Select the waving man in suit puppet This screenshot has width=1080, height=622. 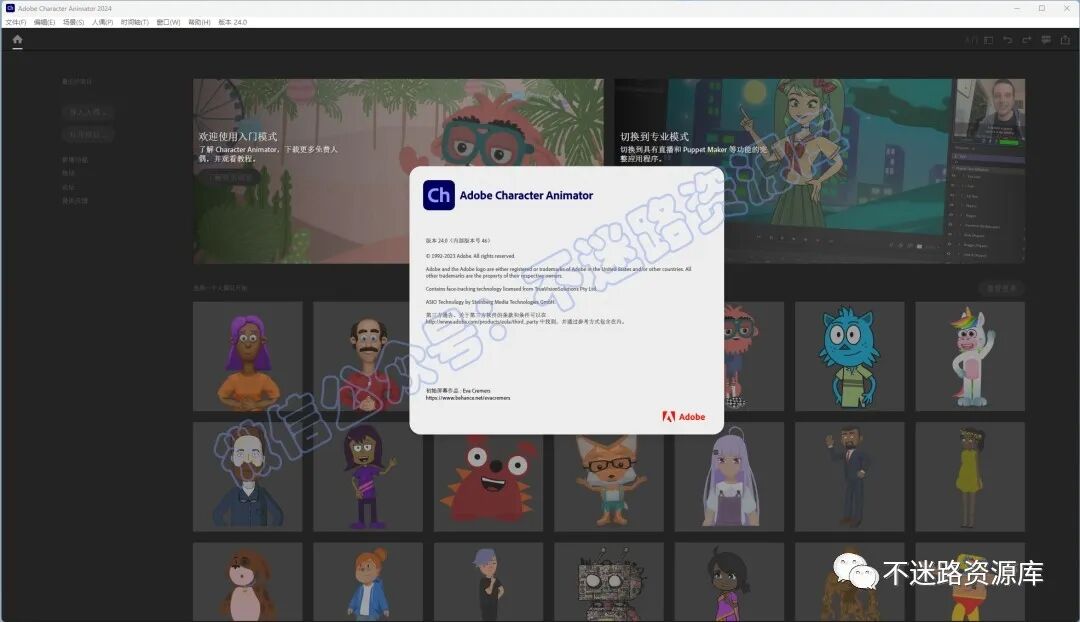click(x=849, y=477)
